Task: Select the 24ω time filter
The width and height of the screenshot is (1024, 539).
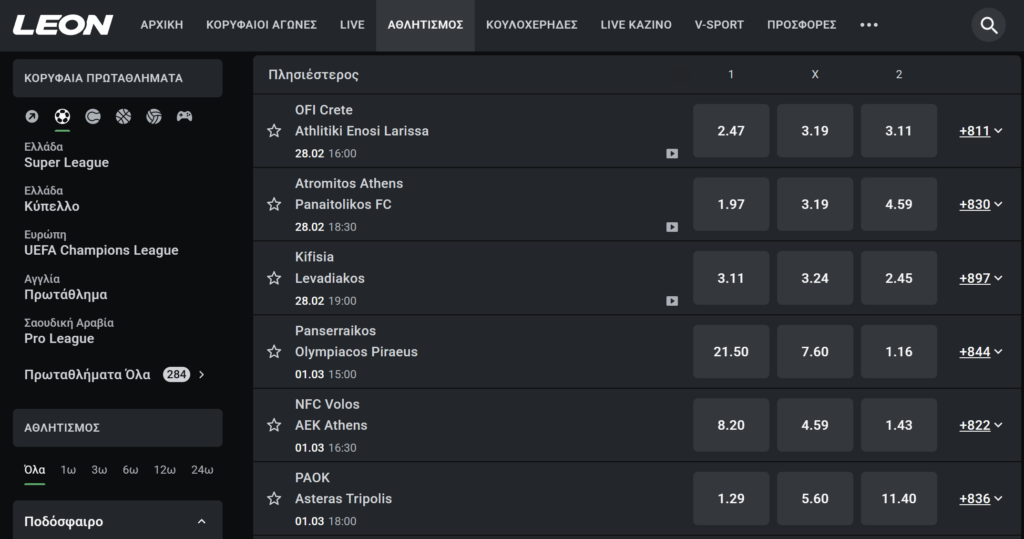Action: [x=201, y=470]
